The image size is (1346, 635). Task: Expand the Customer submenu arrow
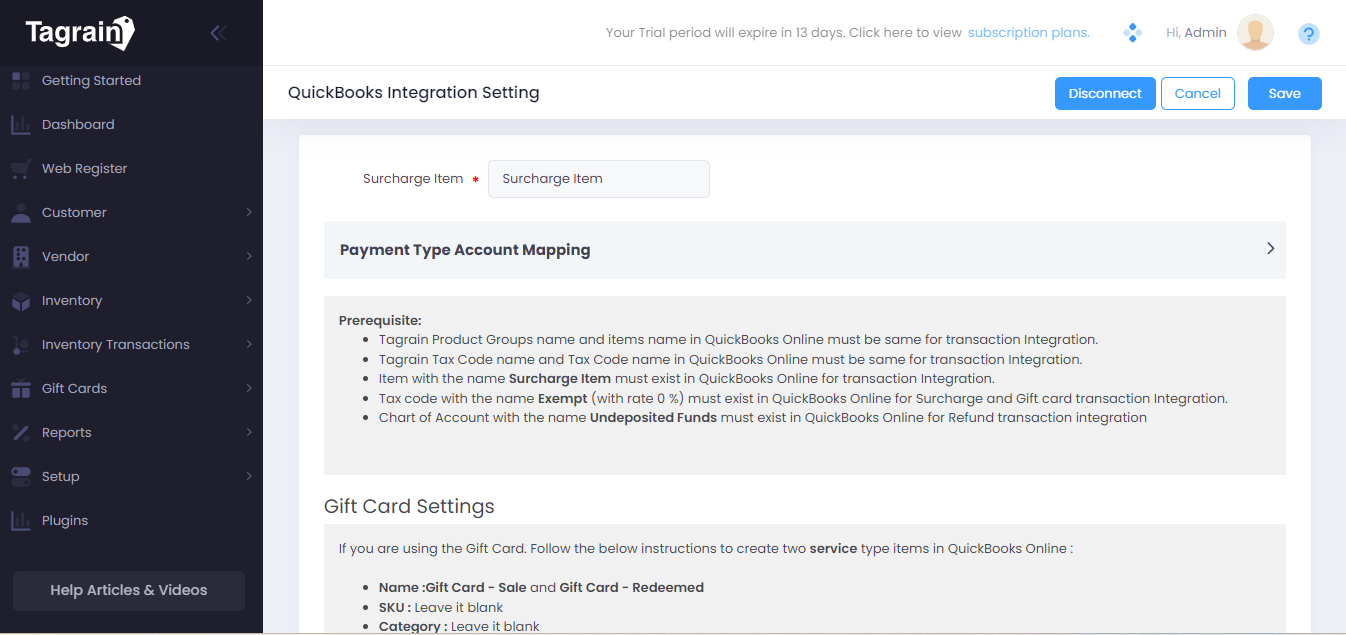249,213
